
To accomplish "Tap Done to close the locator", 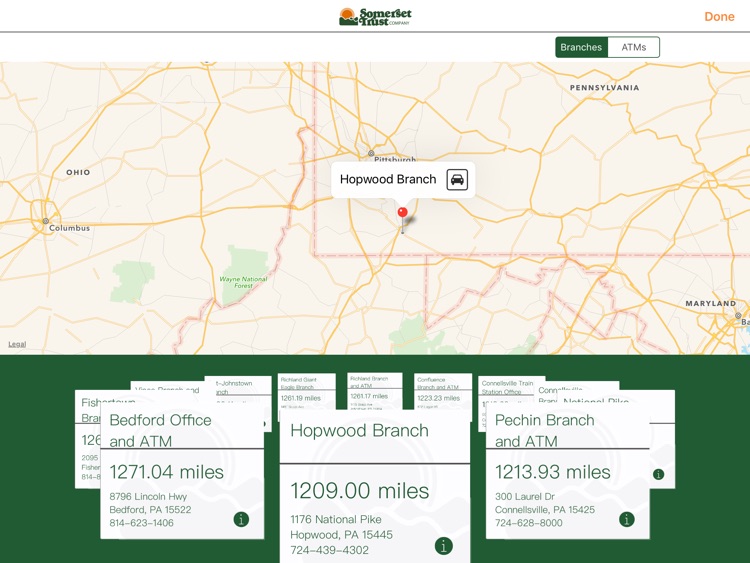I will click(x=719, y=17).
